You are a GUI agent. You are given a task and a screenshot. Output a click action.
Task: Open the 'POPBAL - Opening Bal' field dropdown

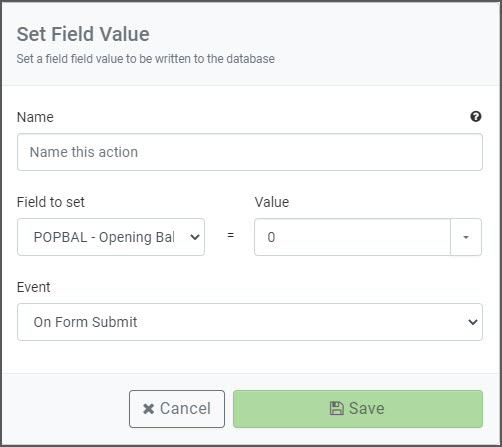111,237
